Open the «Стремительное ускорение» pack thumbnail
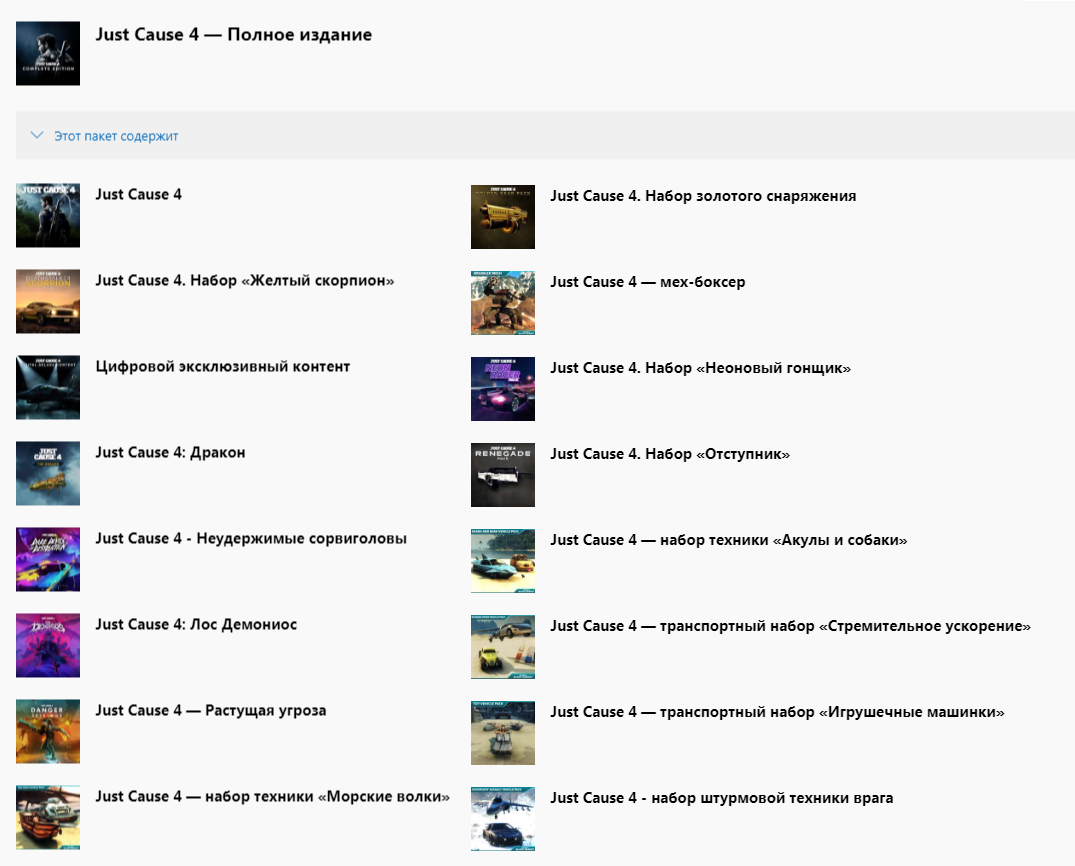Screen dimensions: 1075x866 [x=503, y=647]
